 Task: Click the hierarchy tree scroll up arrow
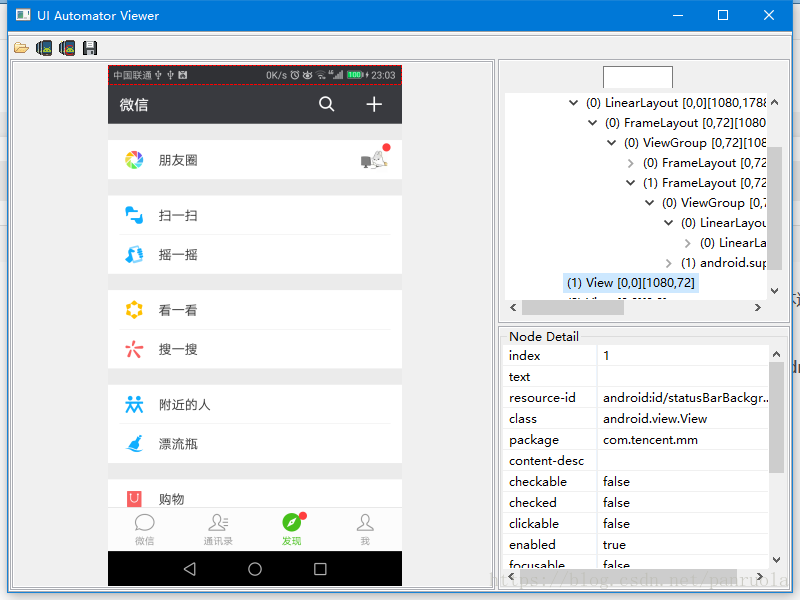(774, 103)
